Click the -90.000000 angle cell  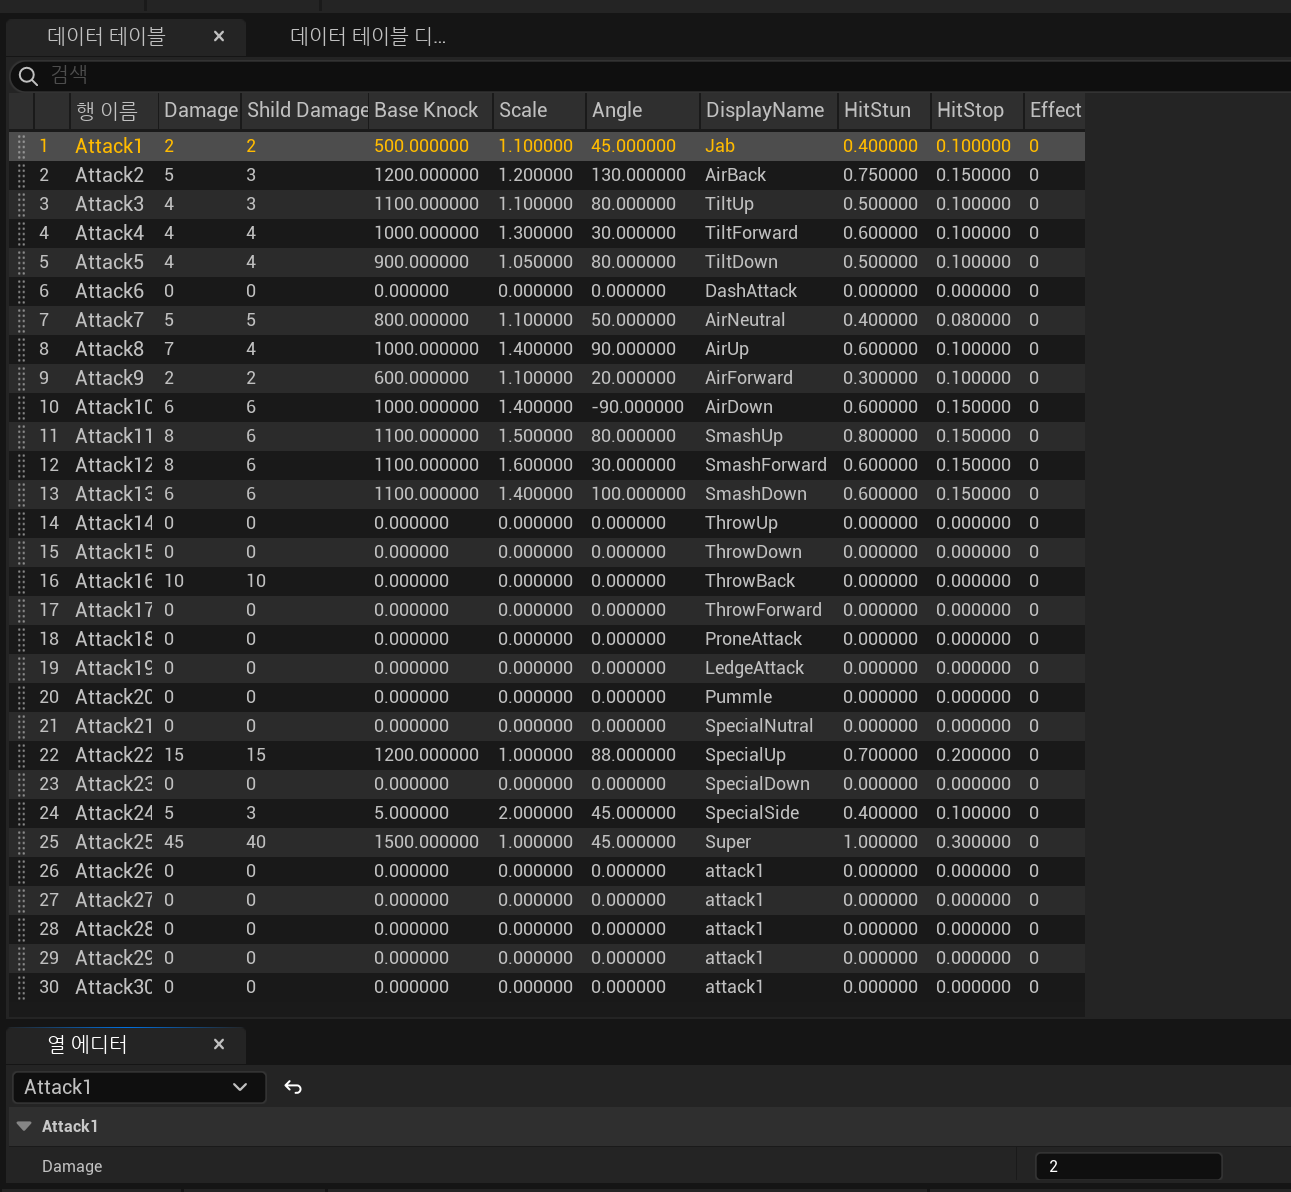click(637, 407)
